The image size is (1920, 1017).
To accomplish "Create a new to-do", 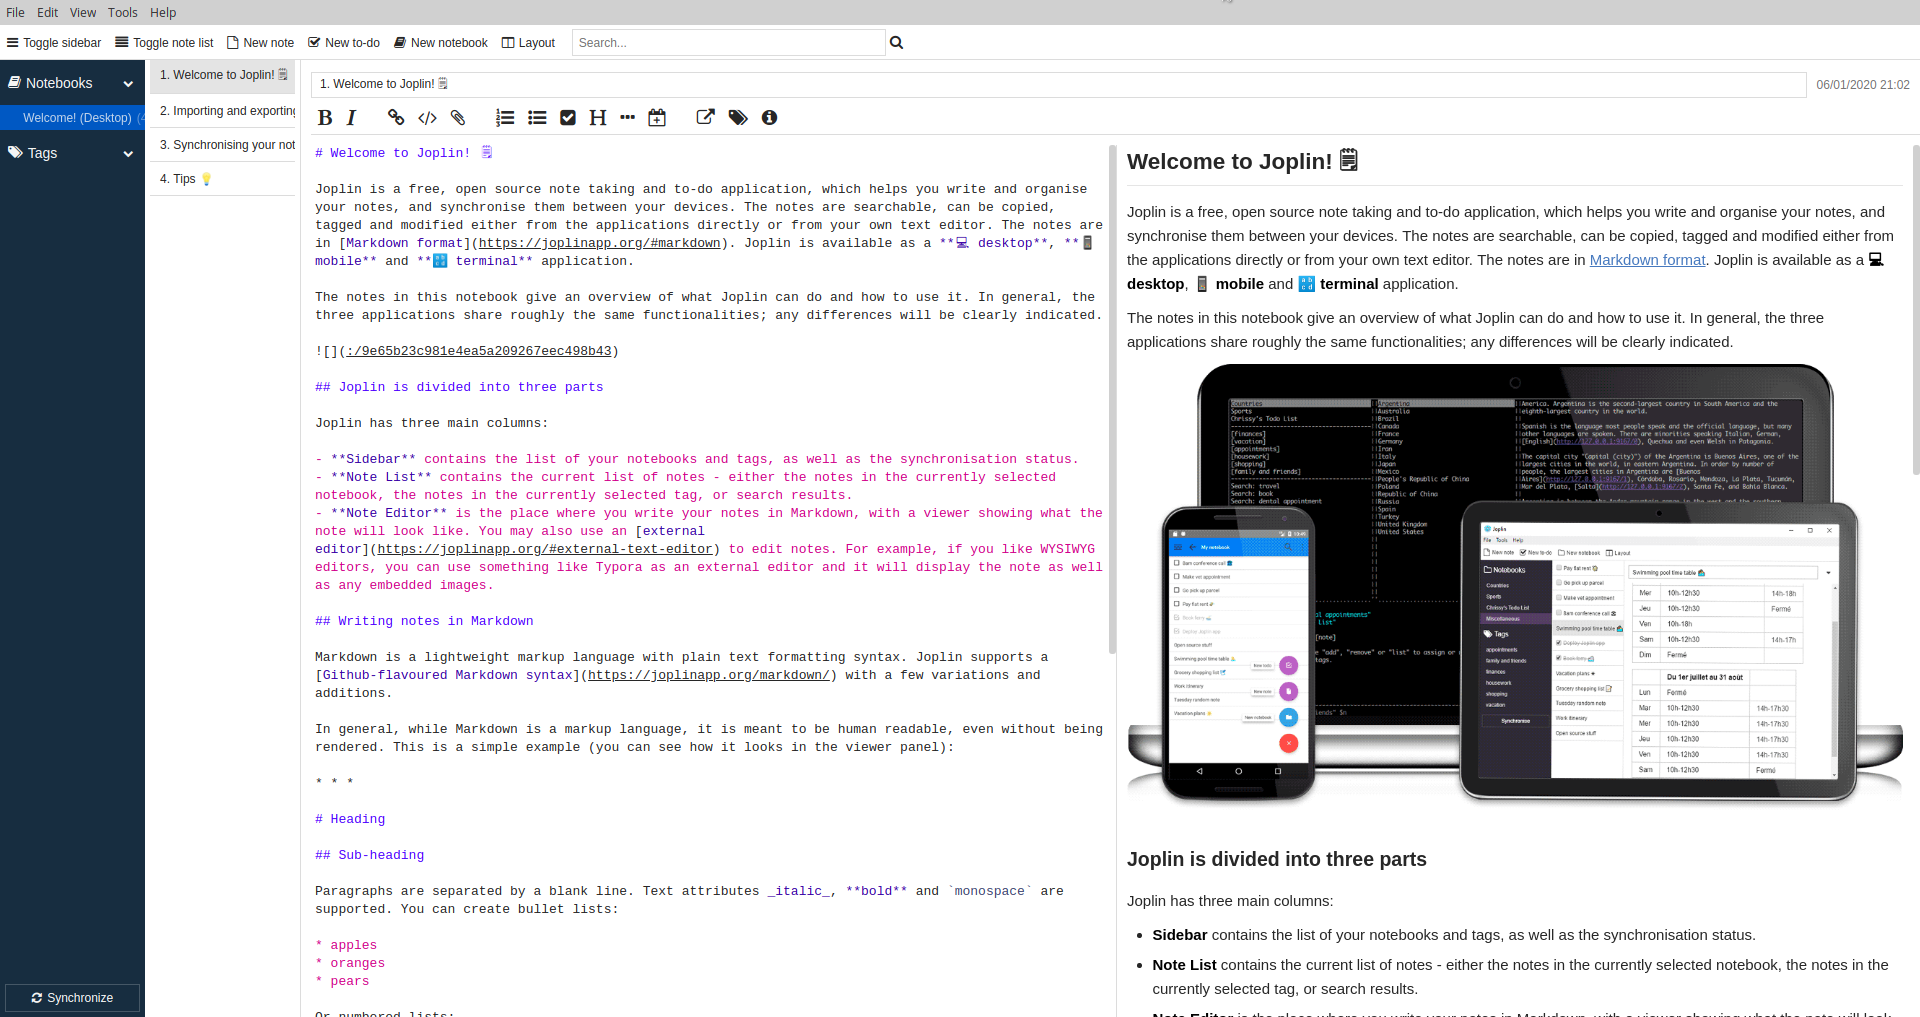I will pos(344,43).
